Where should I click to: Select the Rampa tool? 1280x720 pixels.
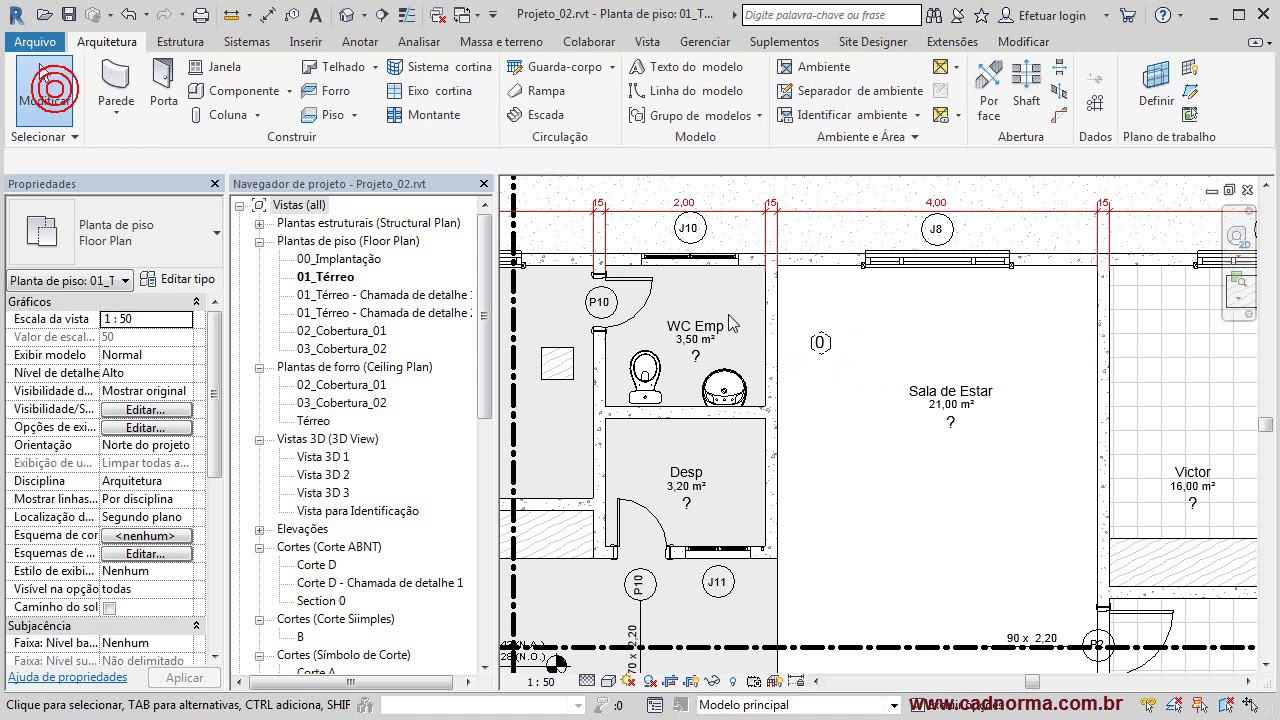tap(536, 91)
